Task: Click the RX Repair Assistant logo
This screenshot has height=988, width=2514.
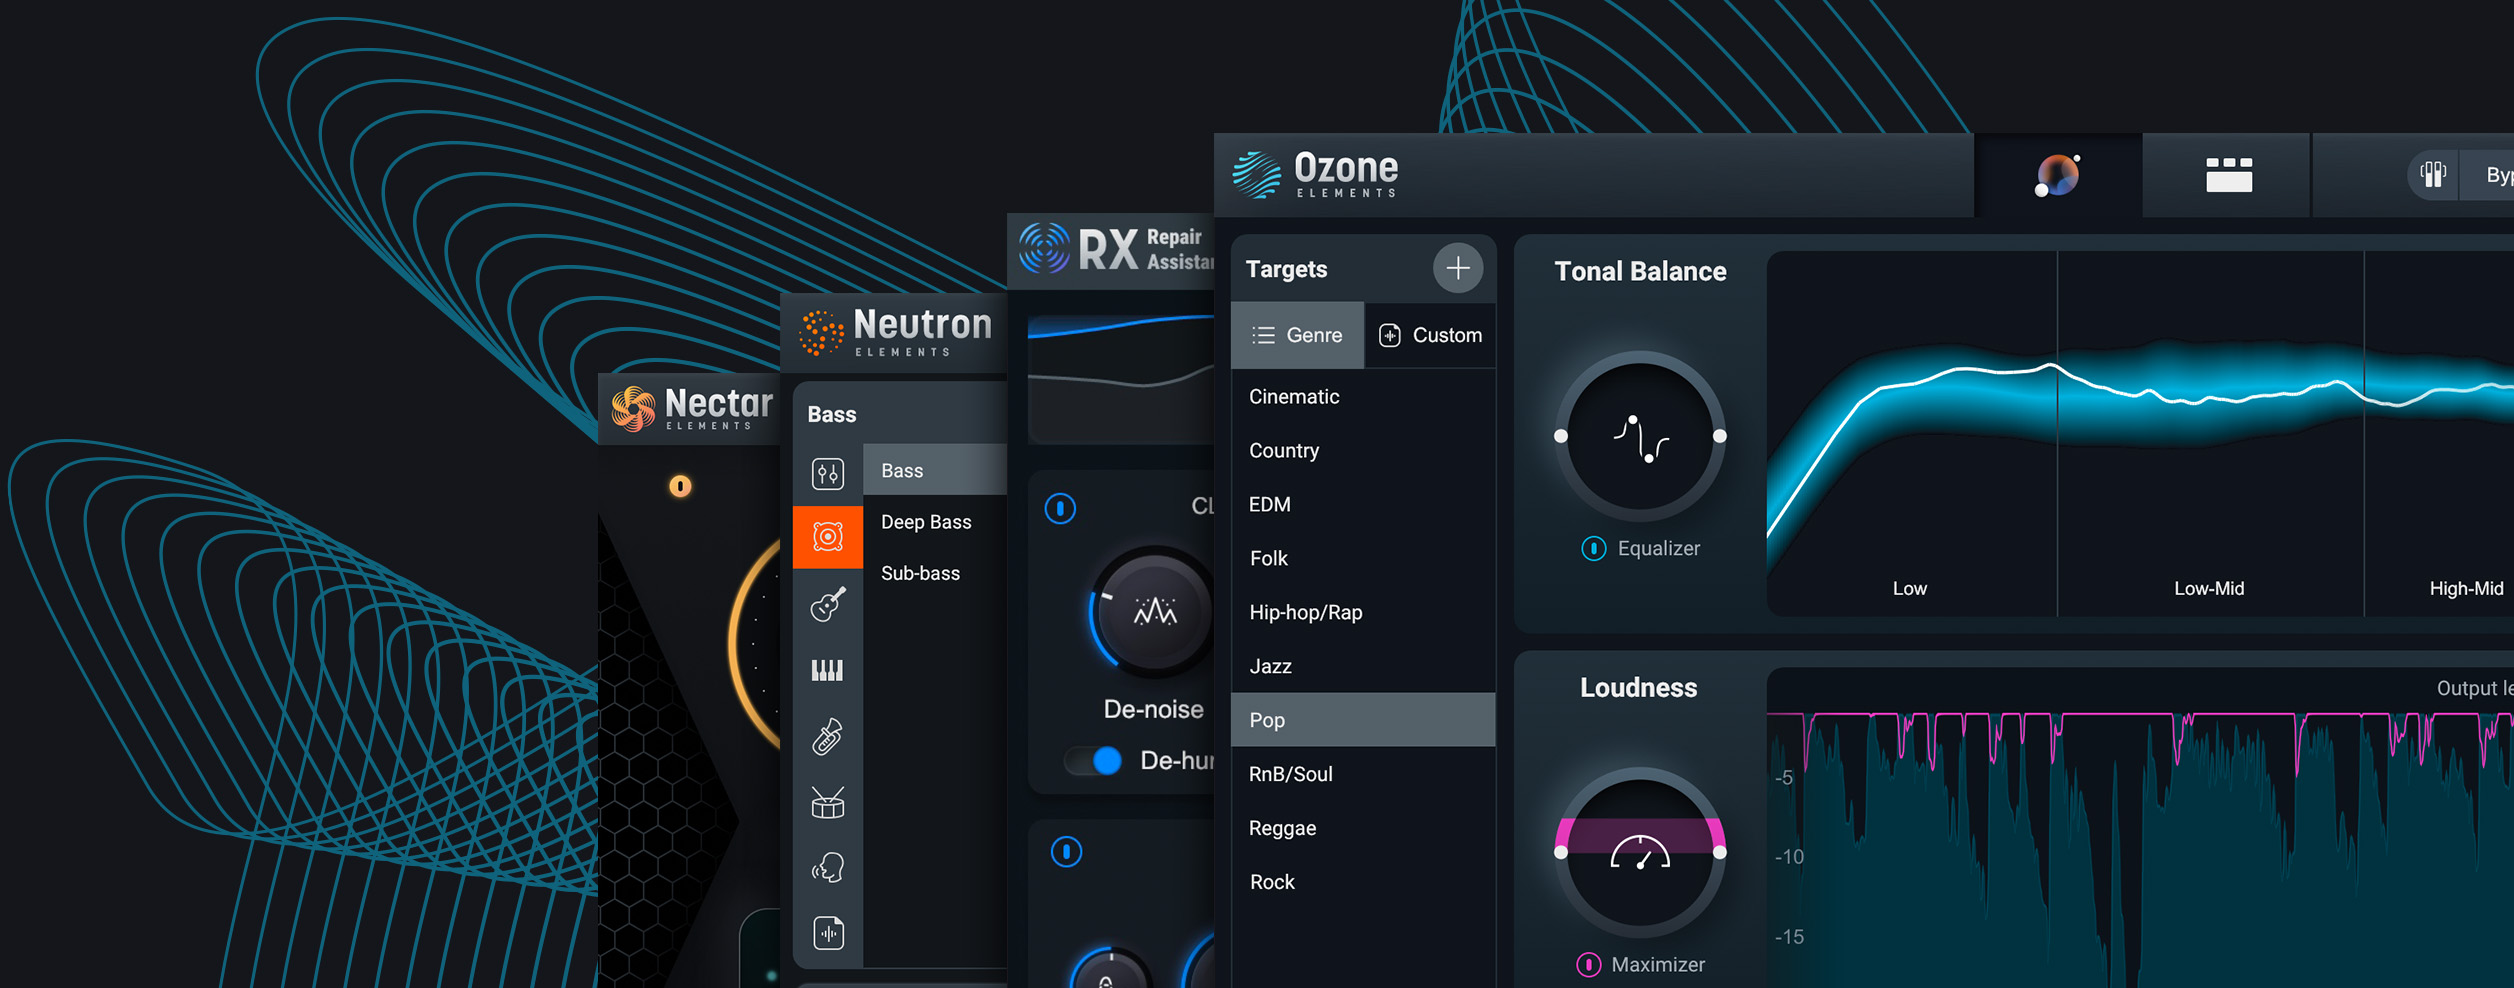Action: point(1116,249)
